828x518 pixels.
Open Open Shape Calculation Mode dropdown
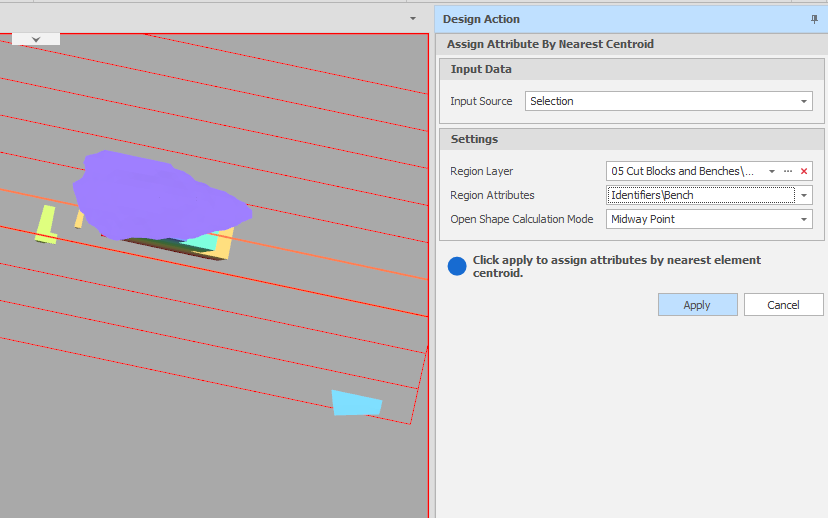pyautogui.click(x=804, y=219)
